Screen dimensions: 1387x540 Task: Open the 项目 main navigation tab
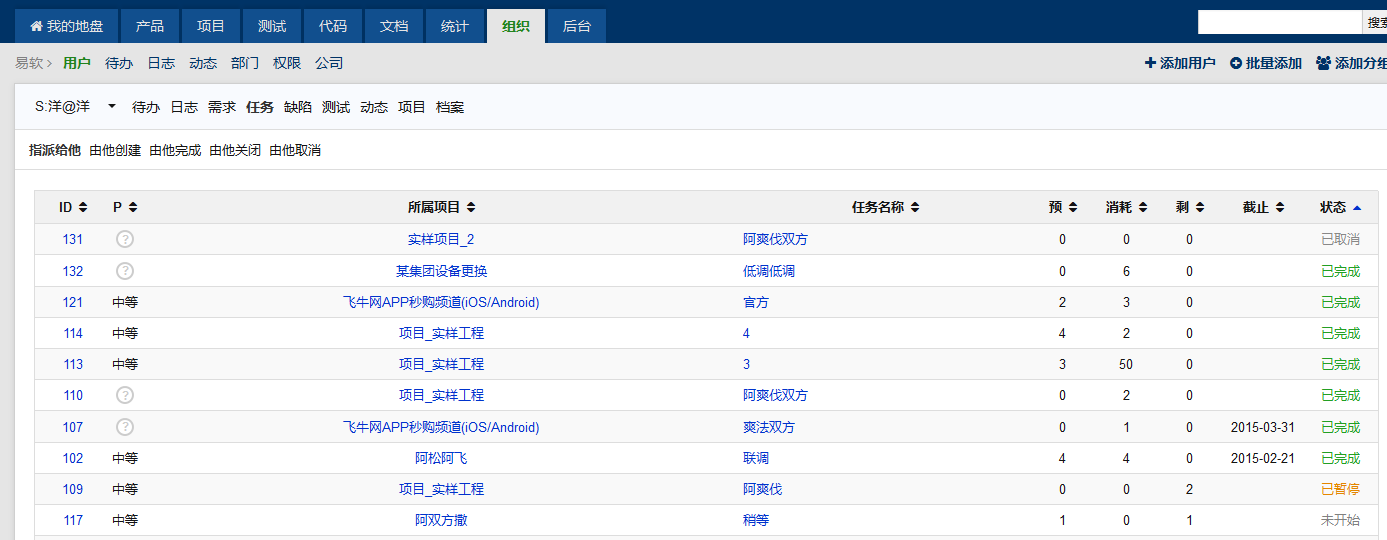pos(211,26)
